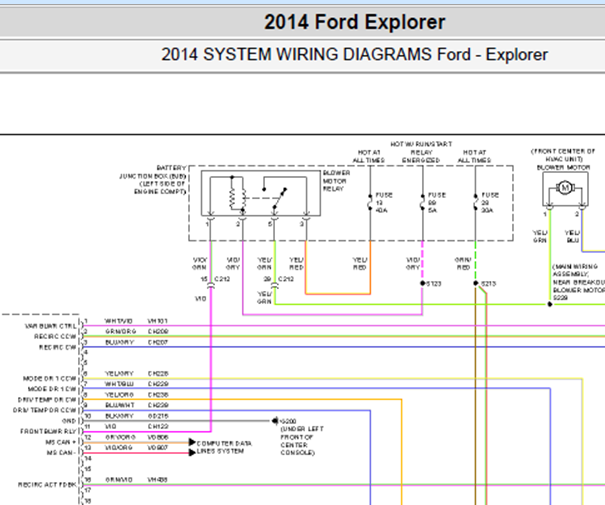Click the fuse 29 symbol
Image resolution: width=605 pixels, height=505 pixels.
pos(475,203)
